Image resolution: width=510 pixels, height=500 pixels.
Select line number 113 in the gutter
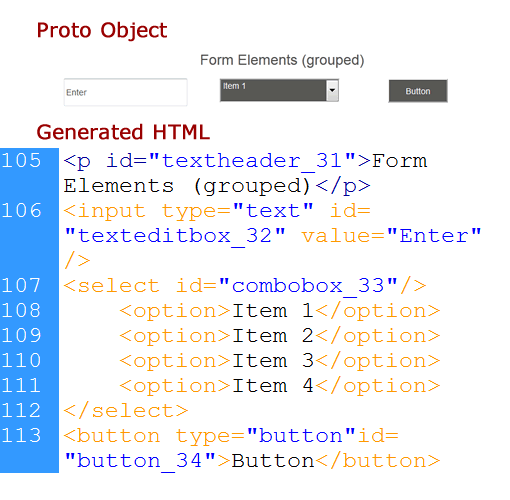21,436
